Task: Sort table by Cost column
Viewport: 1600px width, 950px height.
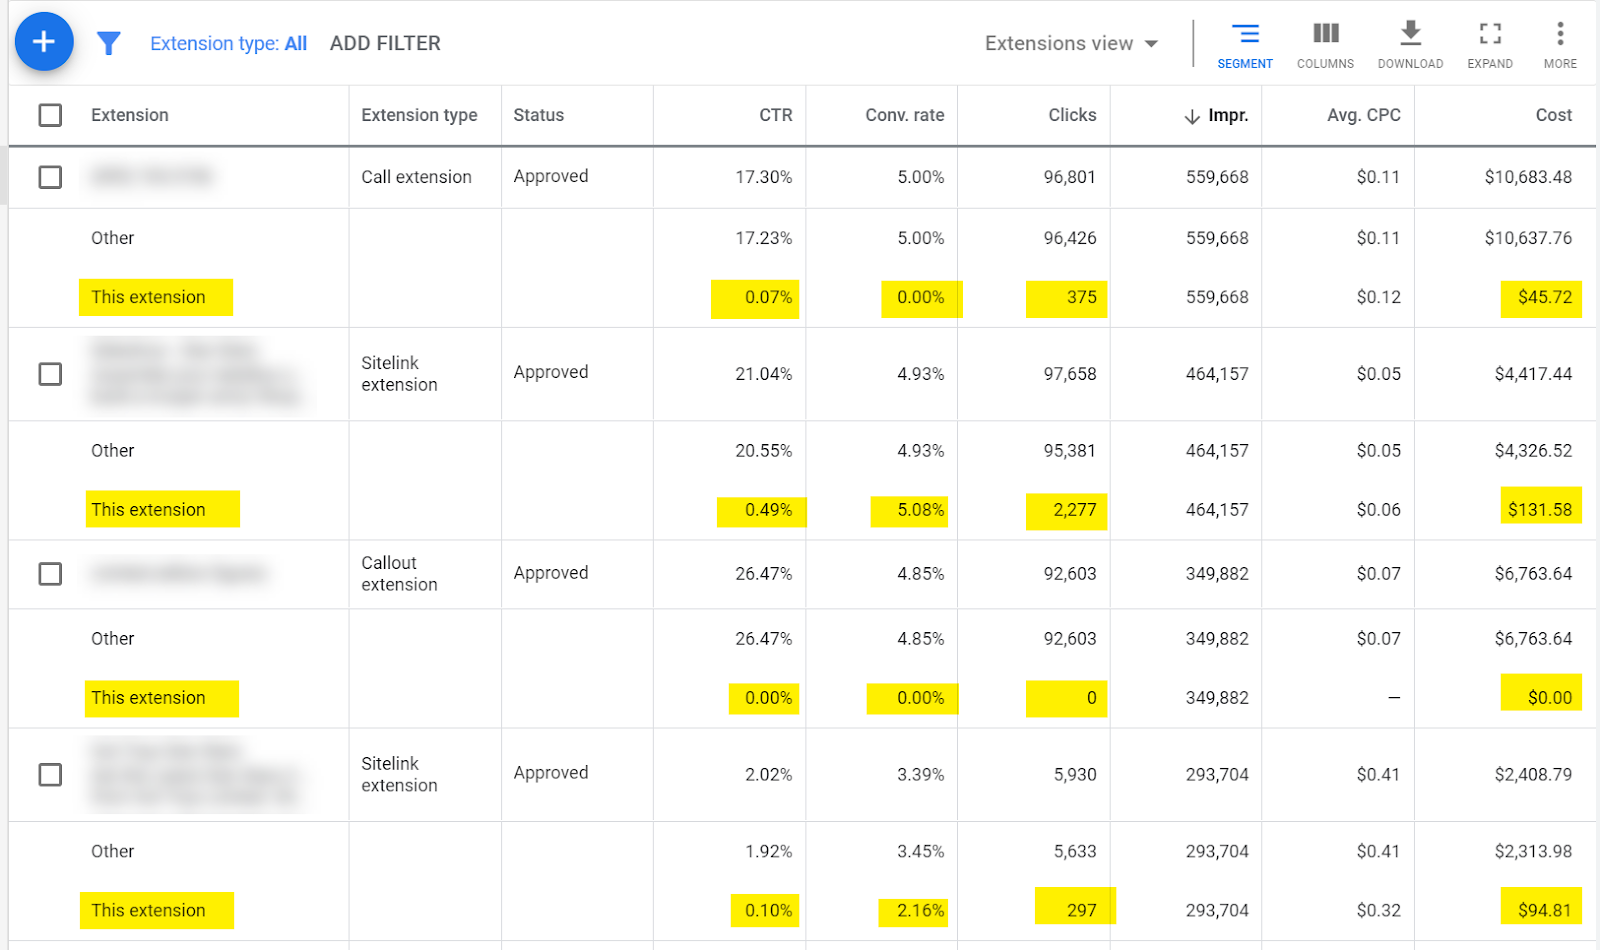Action: coord(1553,115)
